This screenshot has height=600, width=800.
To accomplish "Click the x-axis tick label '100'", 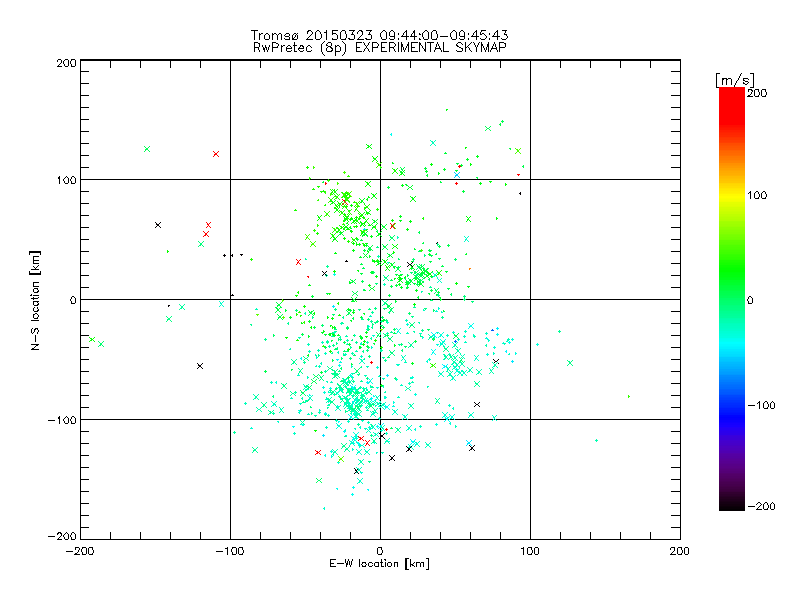I will (530, 551).
